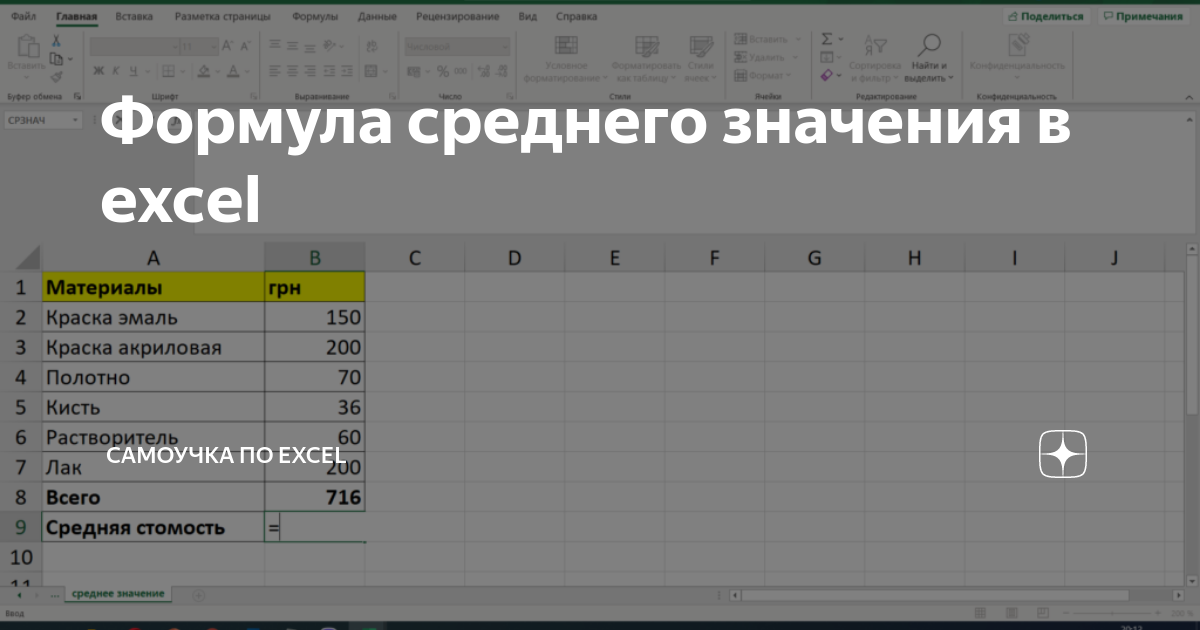Open the Clear eraser icon
Screen dimensions: 1200x630
[827, 75]
